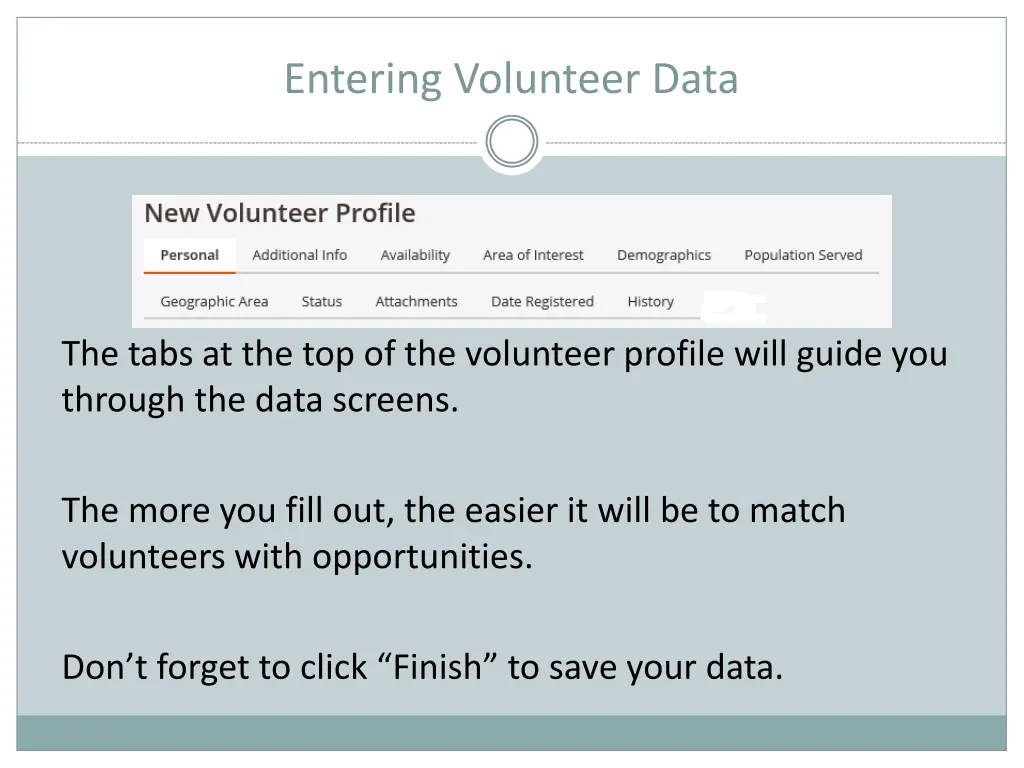The image size is (1024, 768).
Task: Click the dashed divider line under the title
Action: (x=250, y=143)
